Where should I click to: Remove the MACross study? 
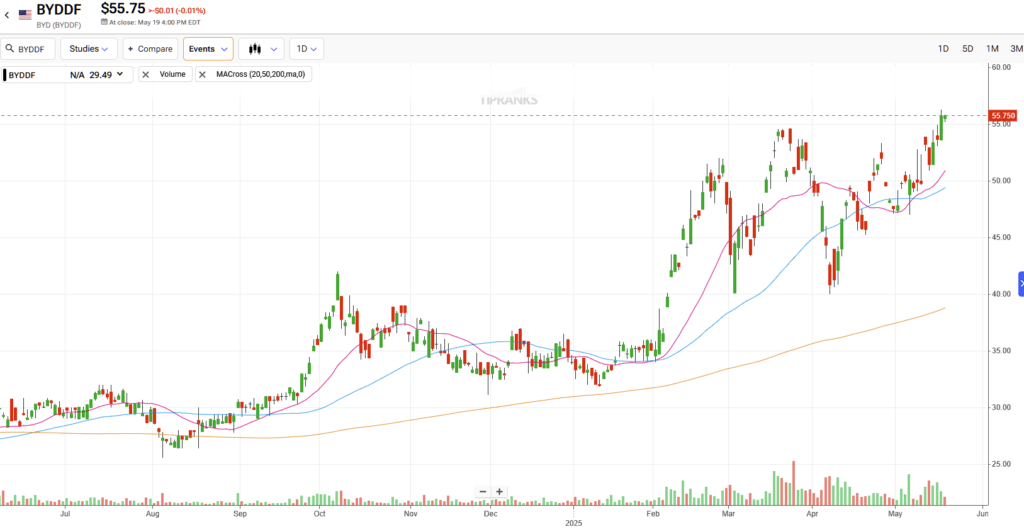click(202, 74)
